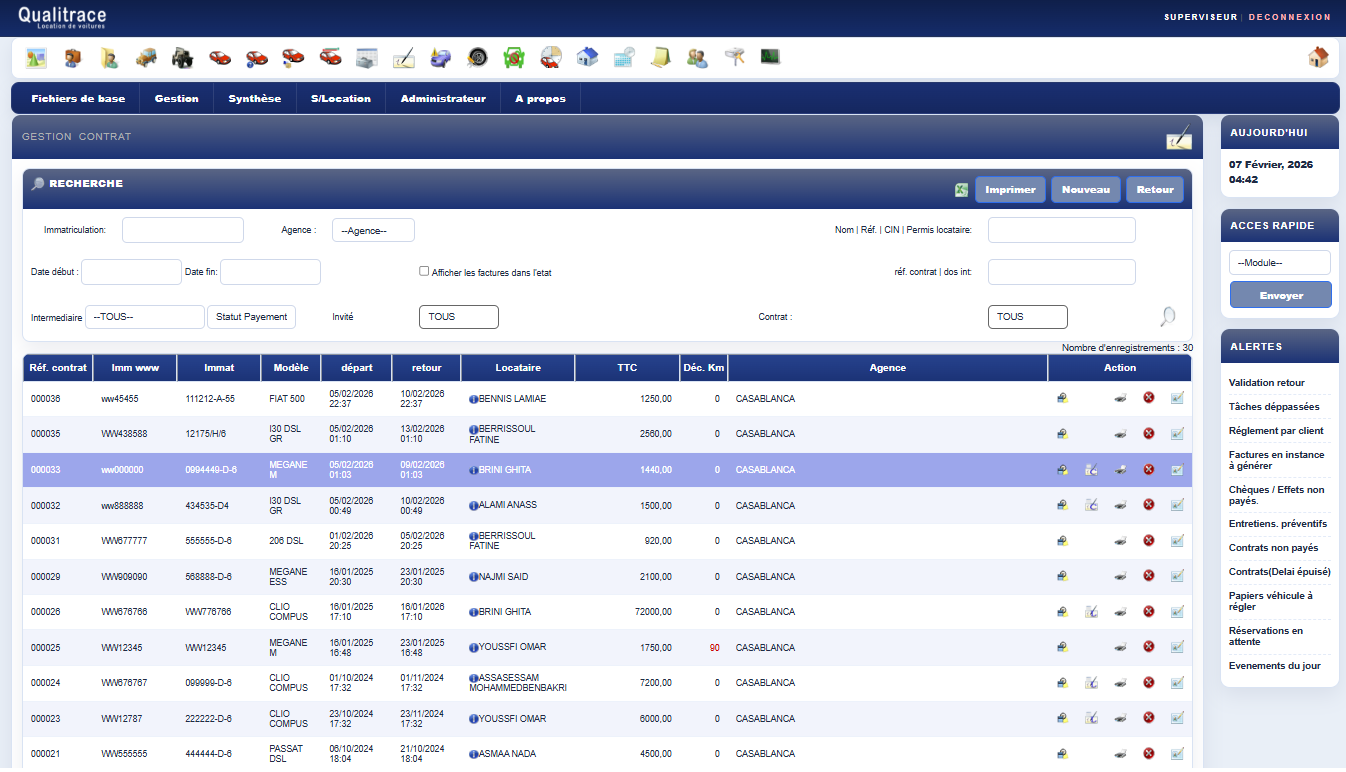Open the Contrat TOUS dropdown
The image size is (1346, 772).
[1028, 317]
